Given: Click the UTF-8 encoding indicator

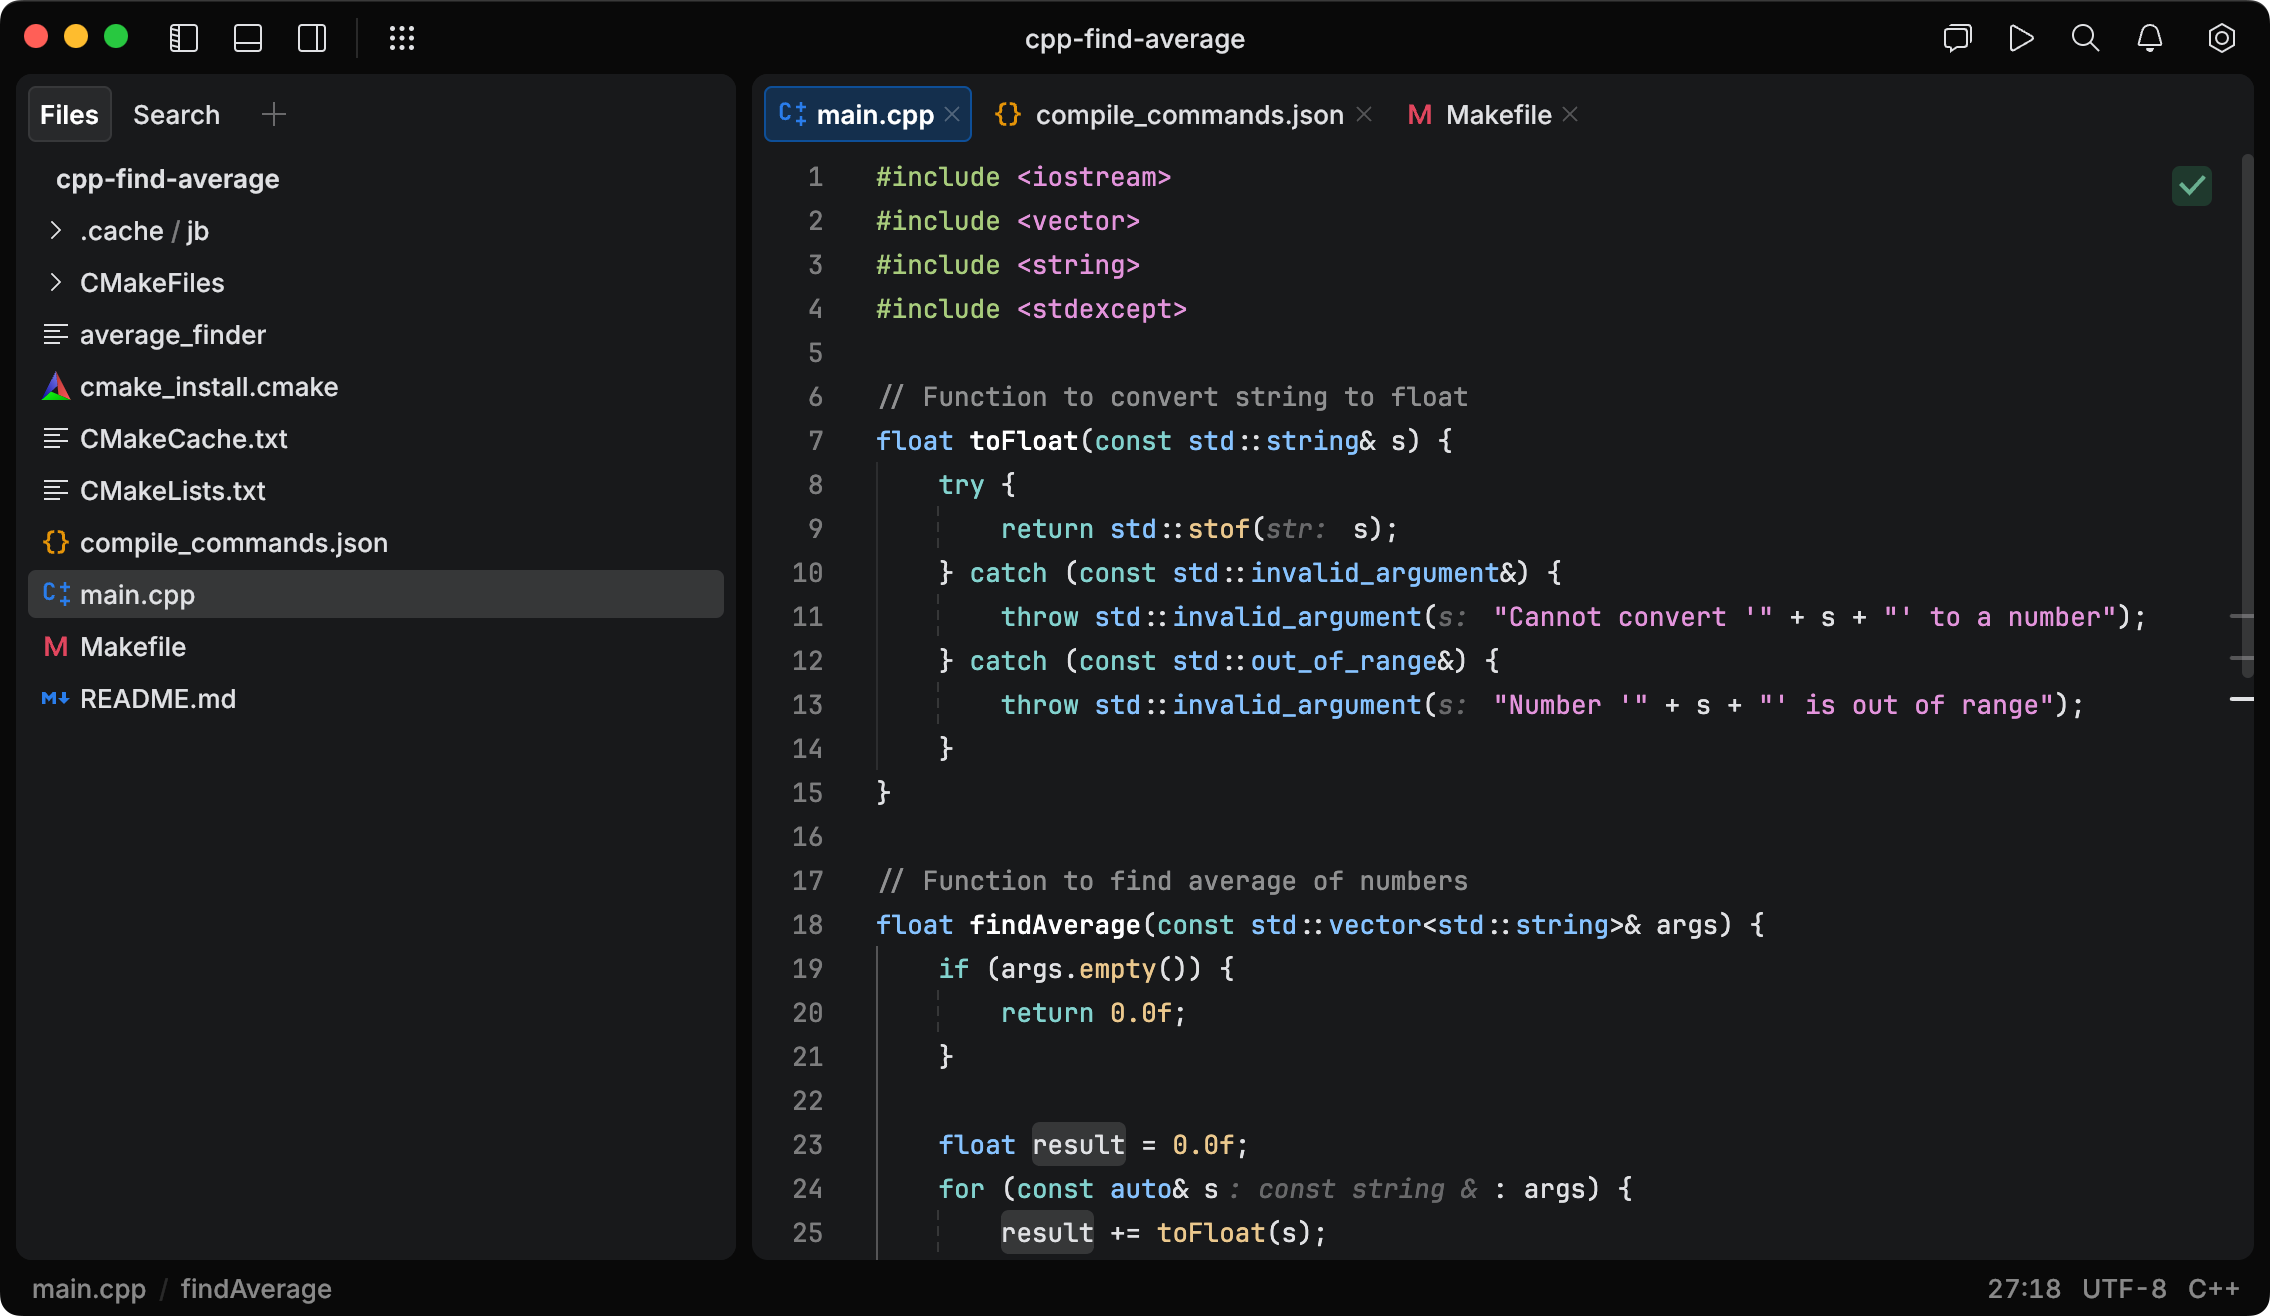Looking at the screenshot, I should [x=2124, y=1289].
